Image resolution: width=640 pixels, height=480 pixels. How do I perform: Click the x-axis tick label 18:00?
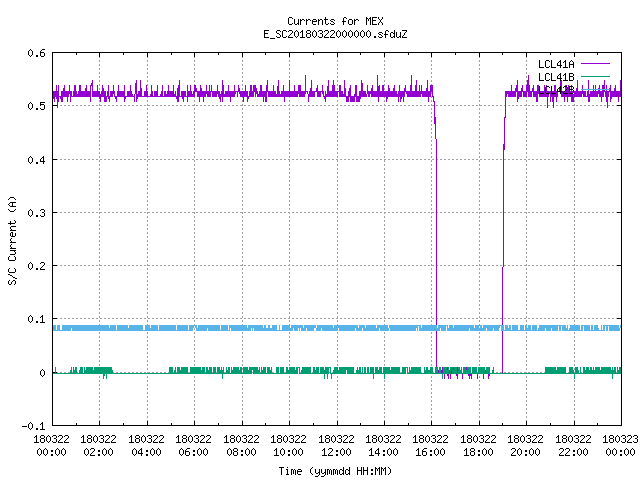point(478,452)
